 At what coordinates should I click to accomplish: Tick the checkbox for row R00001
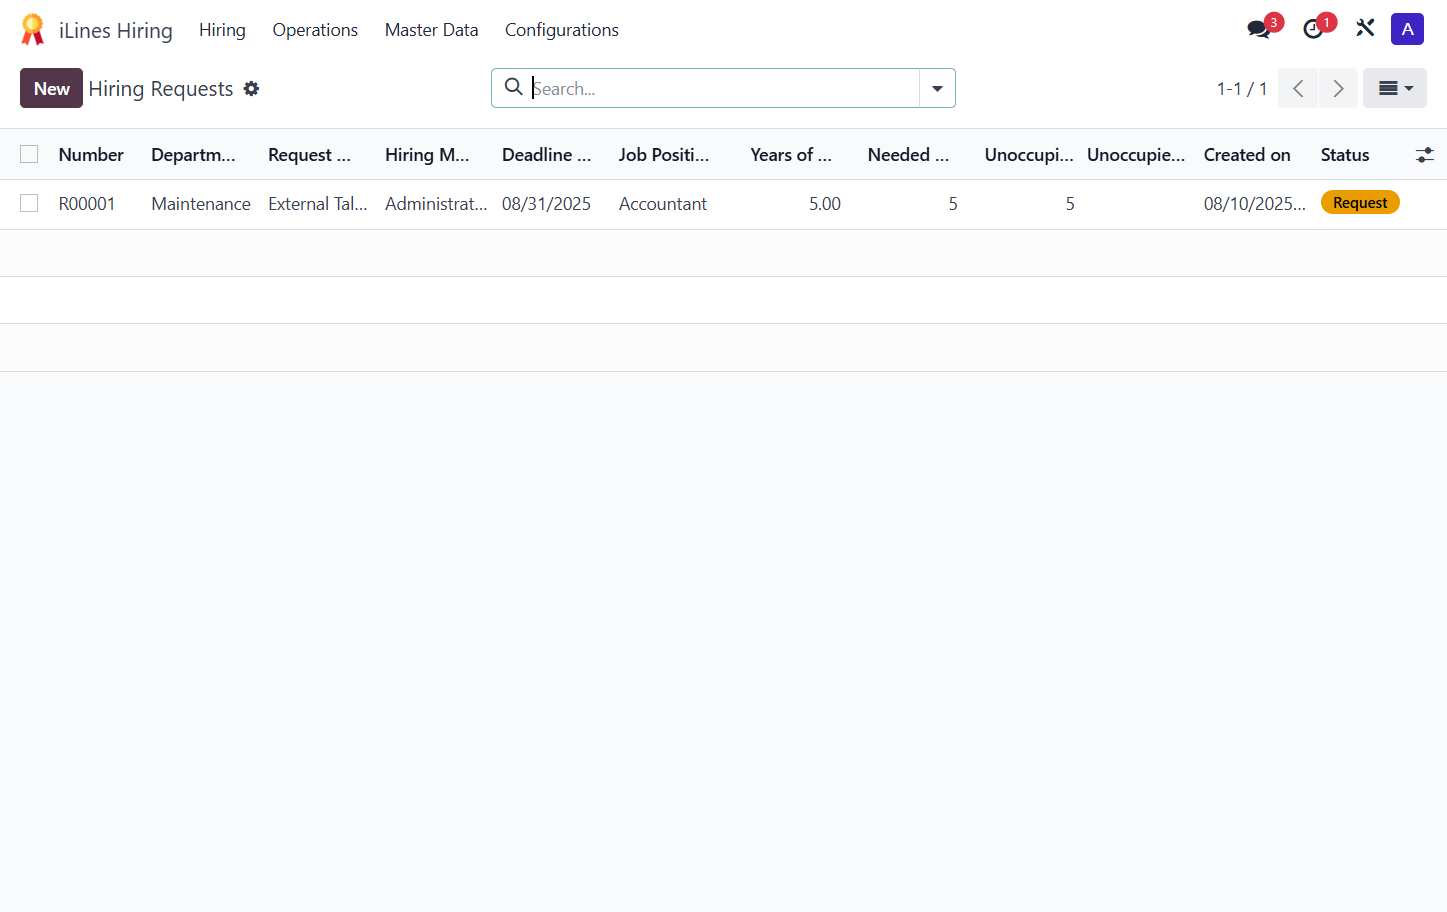29,203
